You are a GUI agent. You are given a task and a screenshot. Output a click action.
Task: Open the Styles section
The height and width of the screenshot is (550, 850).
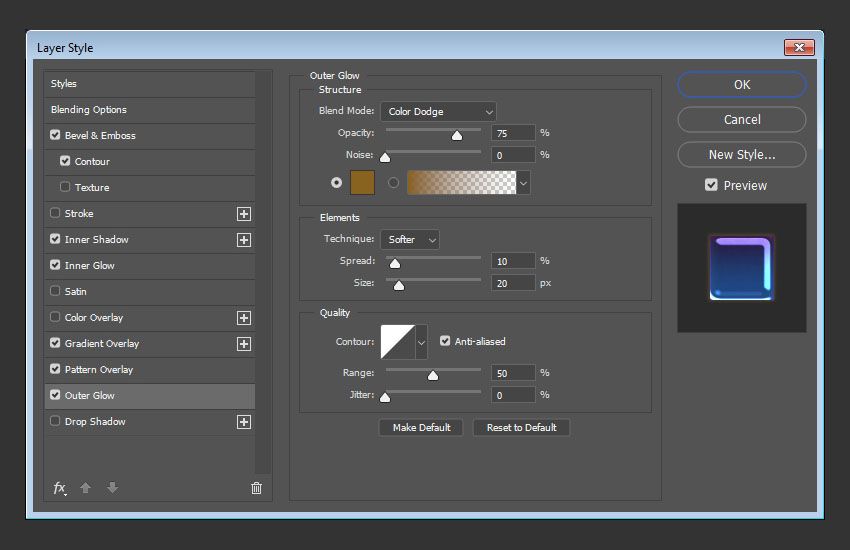(149, 84)
